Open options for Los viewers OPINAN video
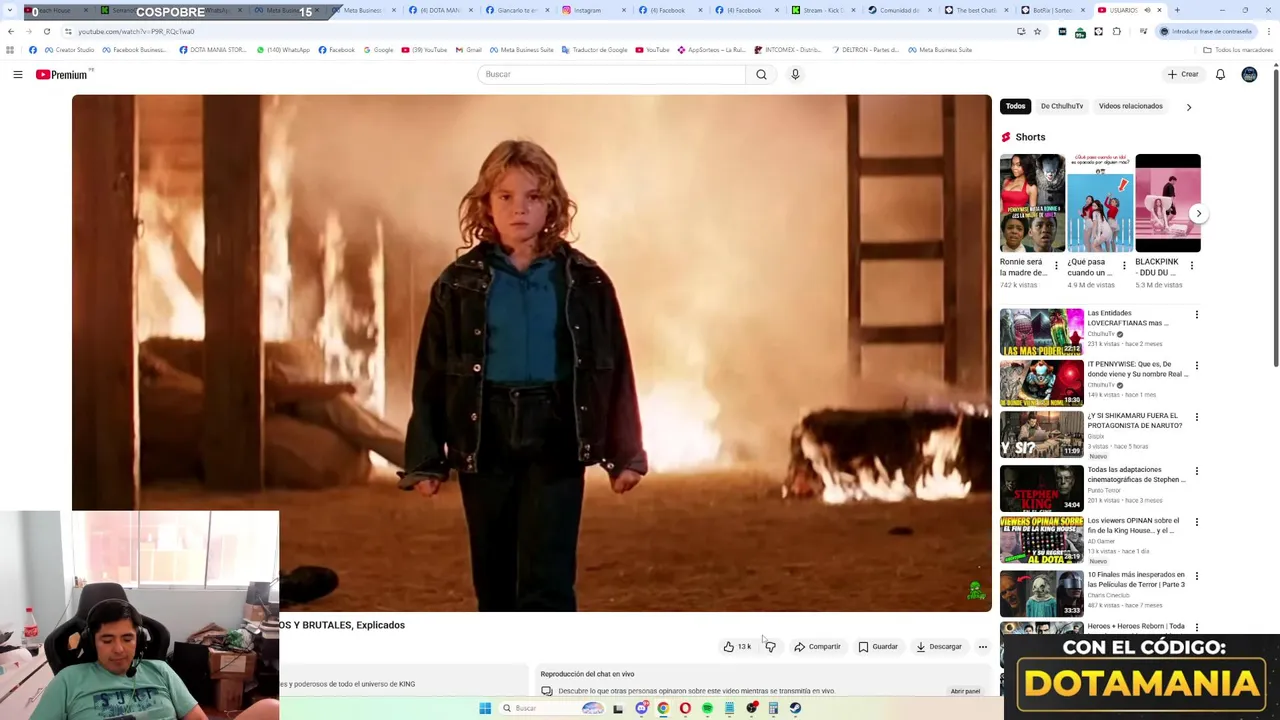The width and height of the screenshot is (1280, 720). pos(1196,522)
